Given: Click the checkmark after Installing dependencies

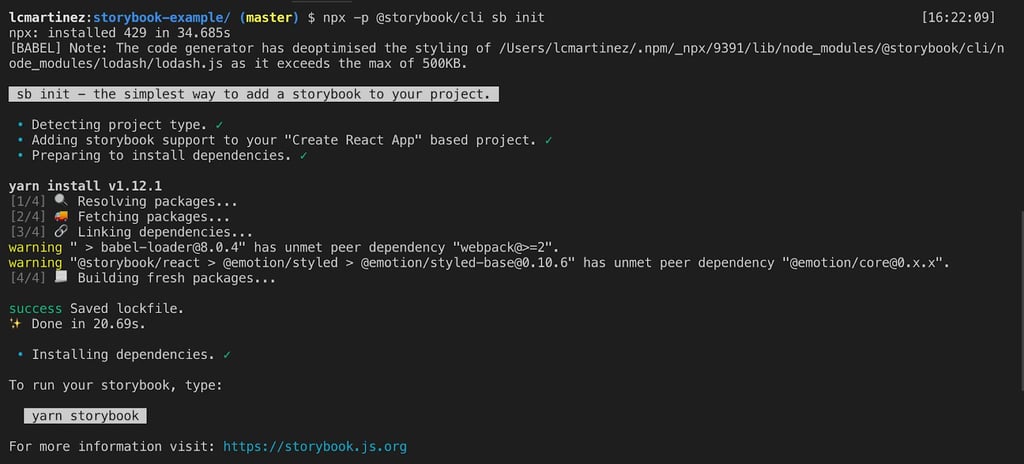Looking at the screenshot, I should coord(227,354).
